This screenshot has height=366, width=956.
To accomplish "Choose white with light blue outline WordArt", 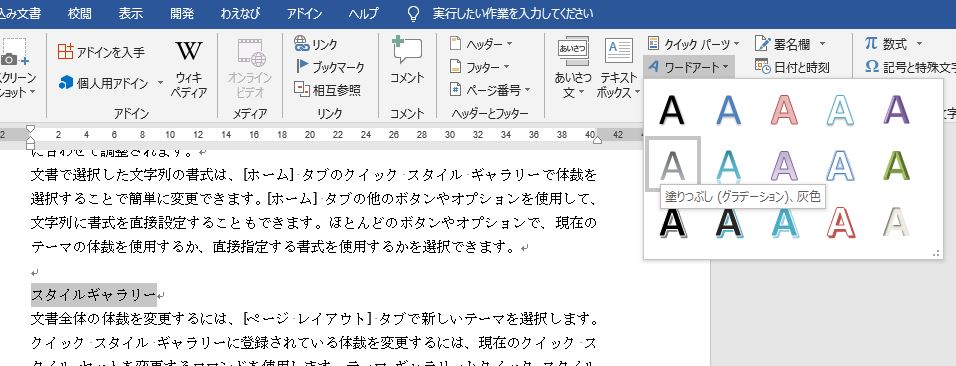I will coord(840,110).
